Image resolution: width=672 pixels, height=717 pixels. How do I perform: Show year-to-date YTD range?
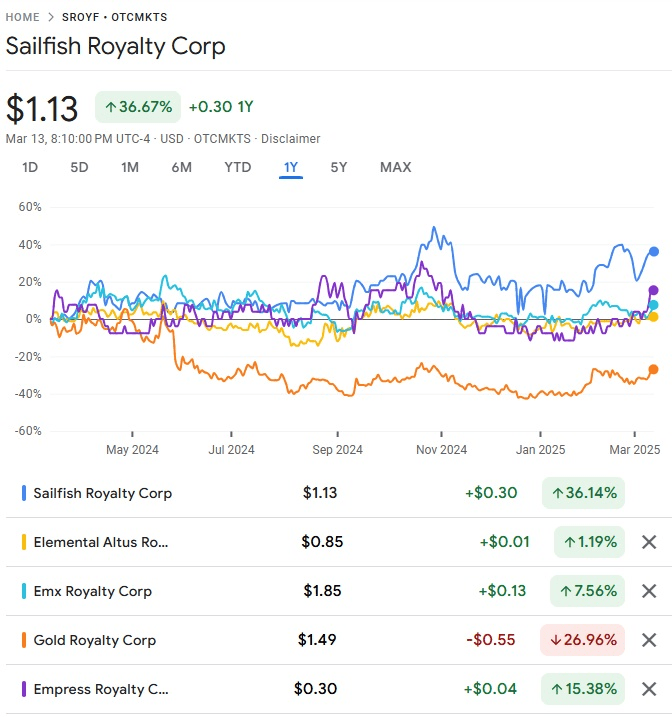point(238,167)
